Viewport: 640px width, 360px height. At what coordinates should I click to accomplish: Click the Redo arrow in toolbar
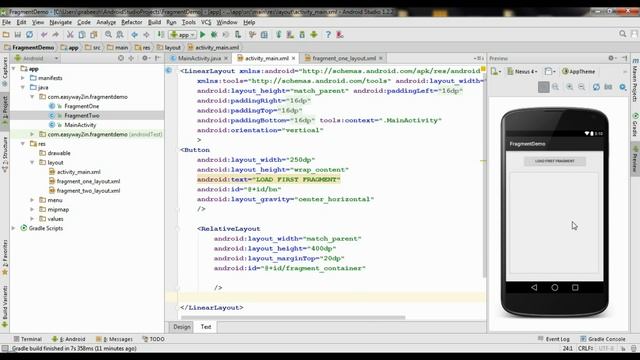click(x=56, y=35)
